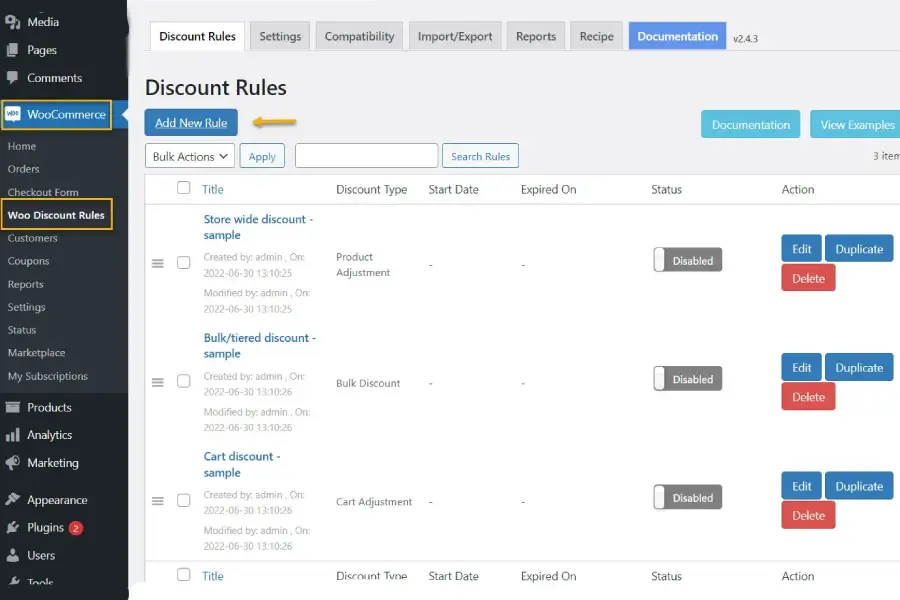Viewport: 900px width, 600px height.
Task: Open the Cart discount - sample link
Action: 242,464
